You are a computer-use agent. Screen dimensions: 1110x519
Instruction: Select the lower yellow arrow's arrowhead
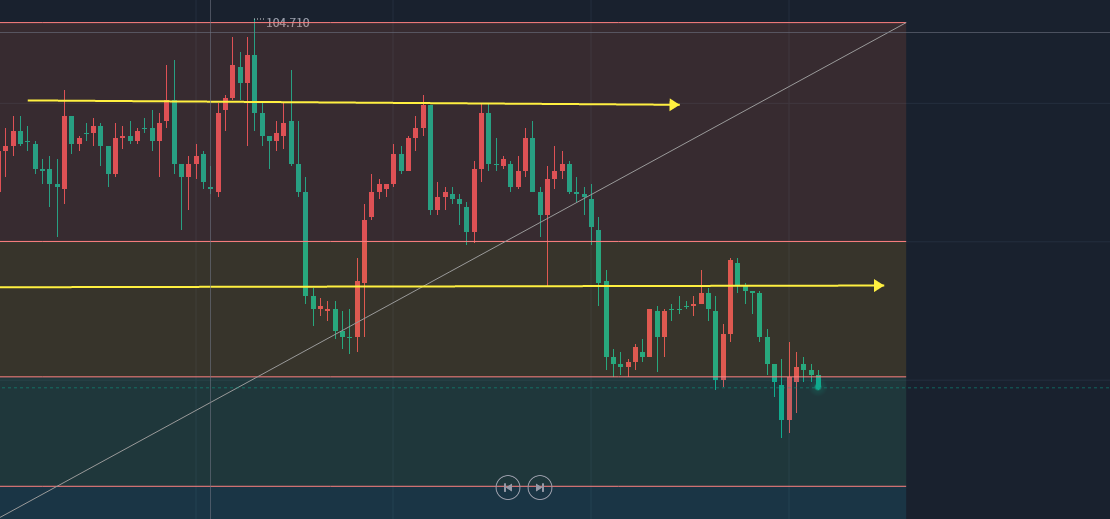(x=878, y=286)
